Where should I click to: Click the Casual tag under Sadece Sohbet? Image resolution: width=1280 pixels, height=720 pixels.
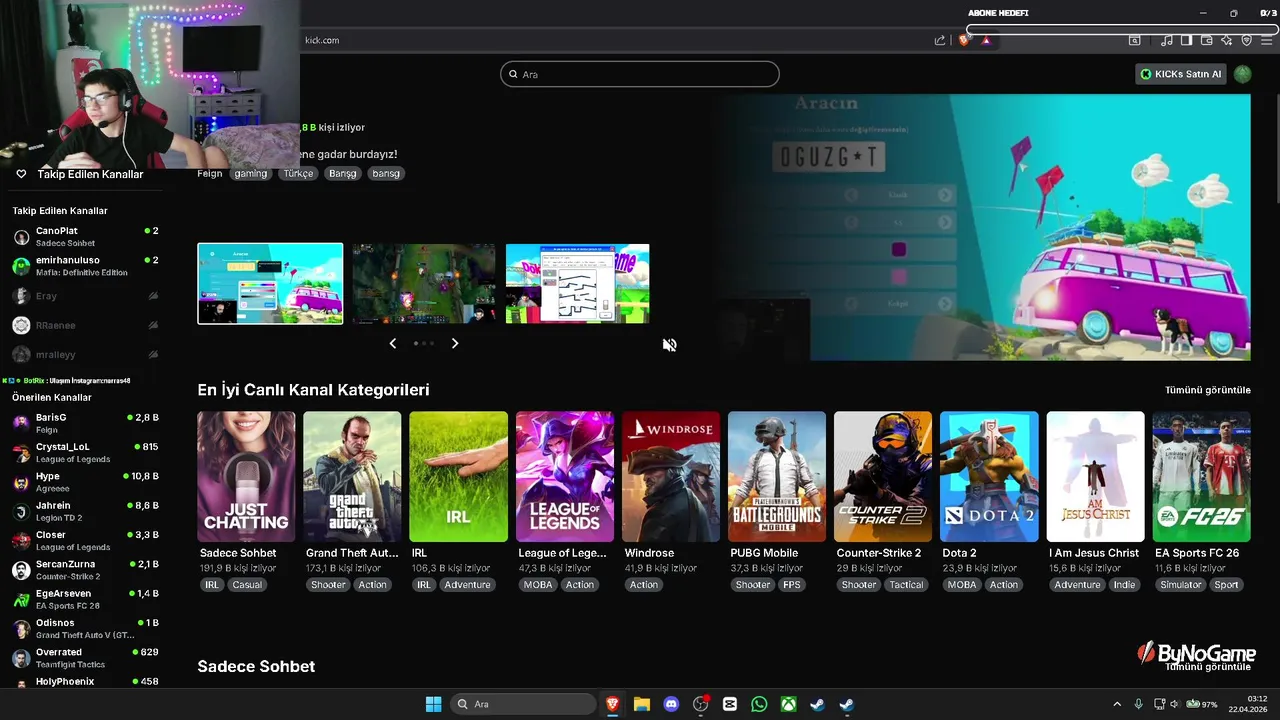(x=247, y=585)
